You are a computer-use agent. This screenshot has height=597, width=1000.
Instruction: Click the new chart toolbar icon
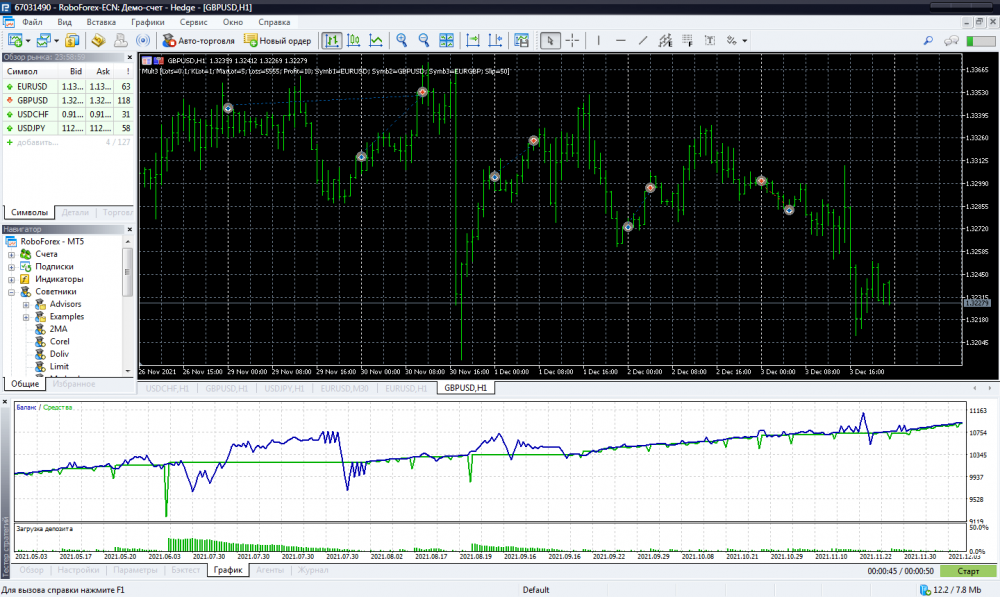tap(15, 41)
